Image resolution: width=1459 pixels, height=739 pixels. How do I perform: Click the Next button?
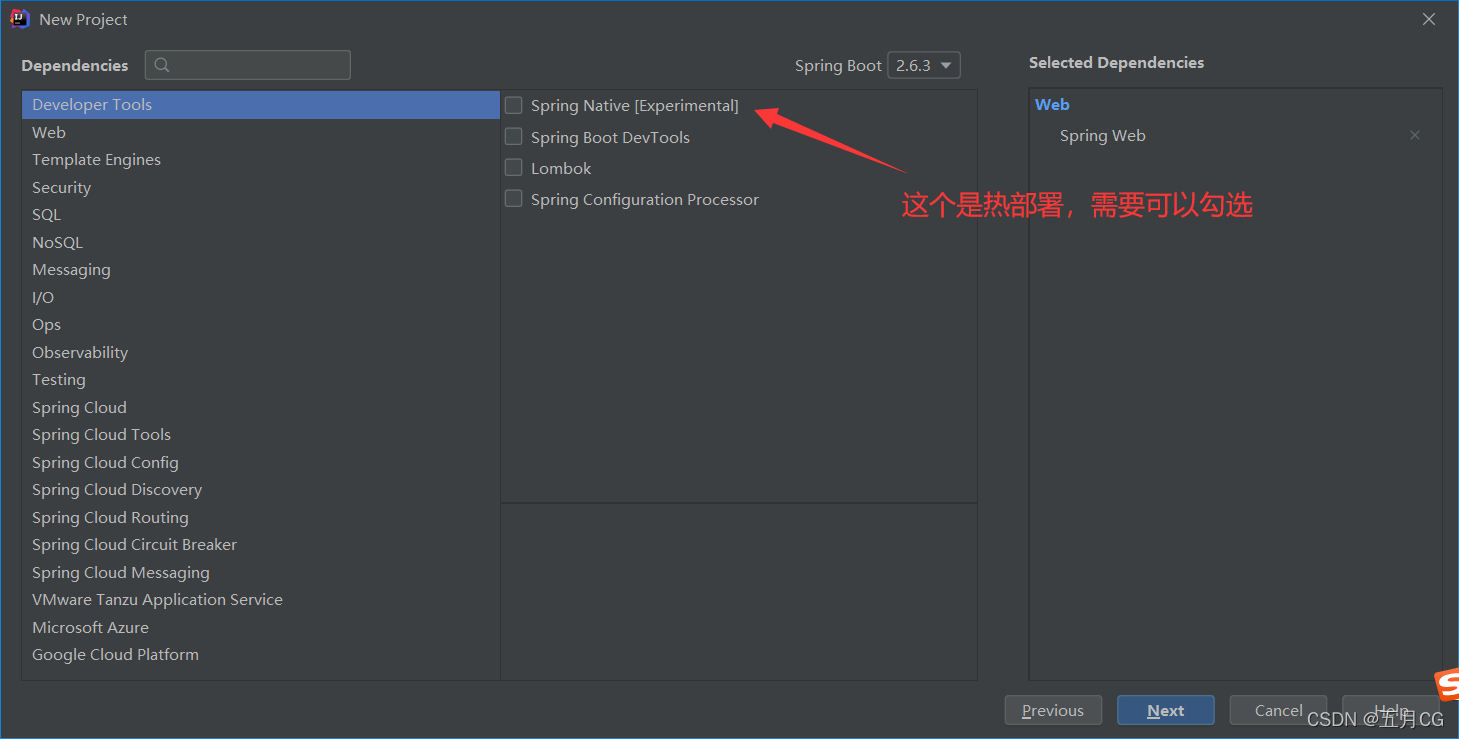[x=1166, y=710]
